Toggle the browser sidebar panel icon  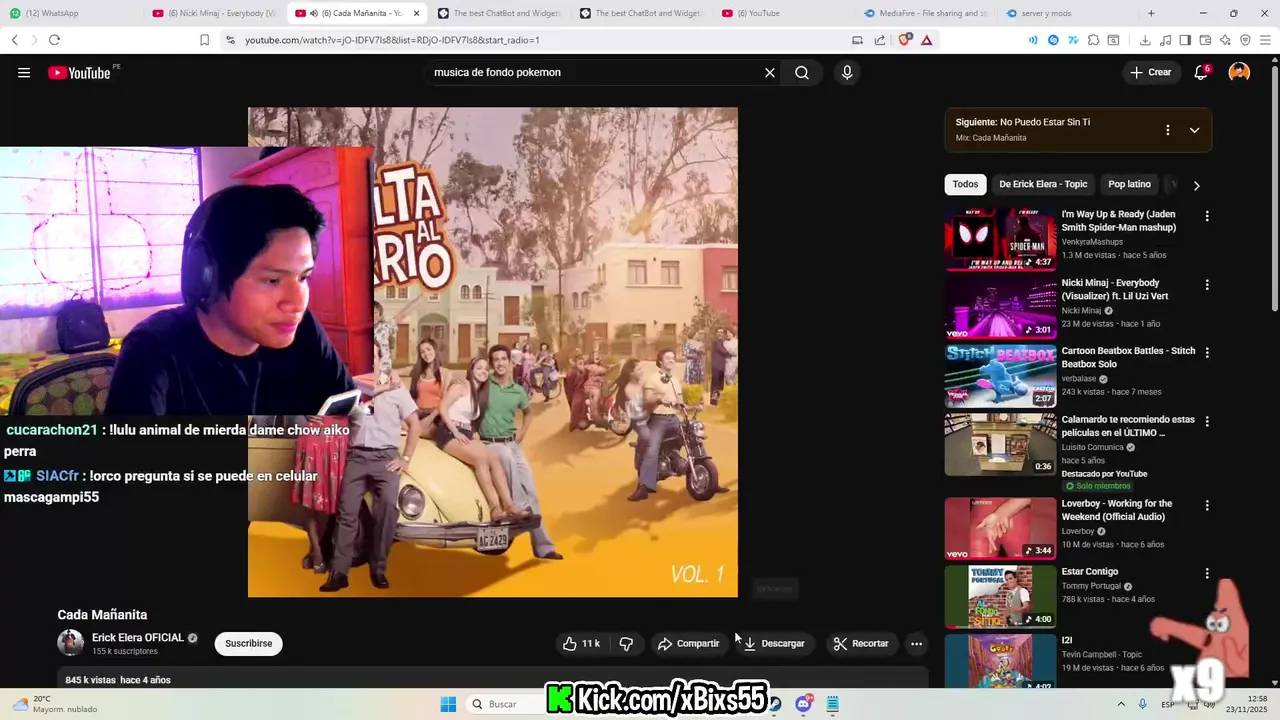[1185, 40]
